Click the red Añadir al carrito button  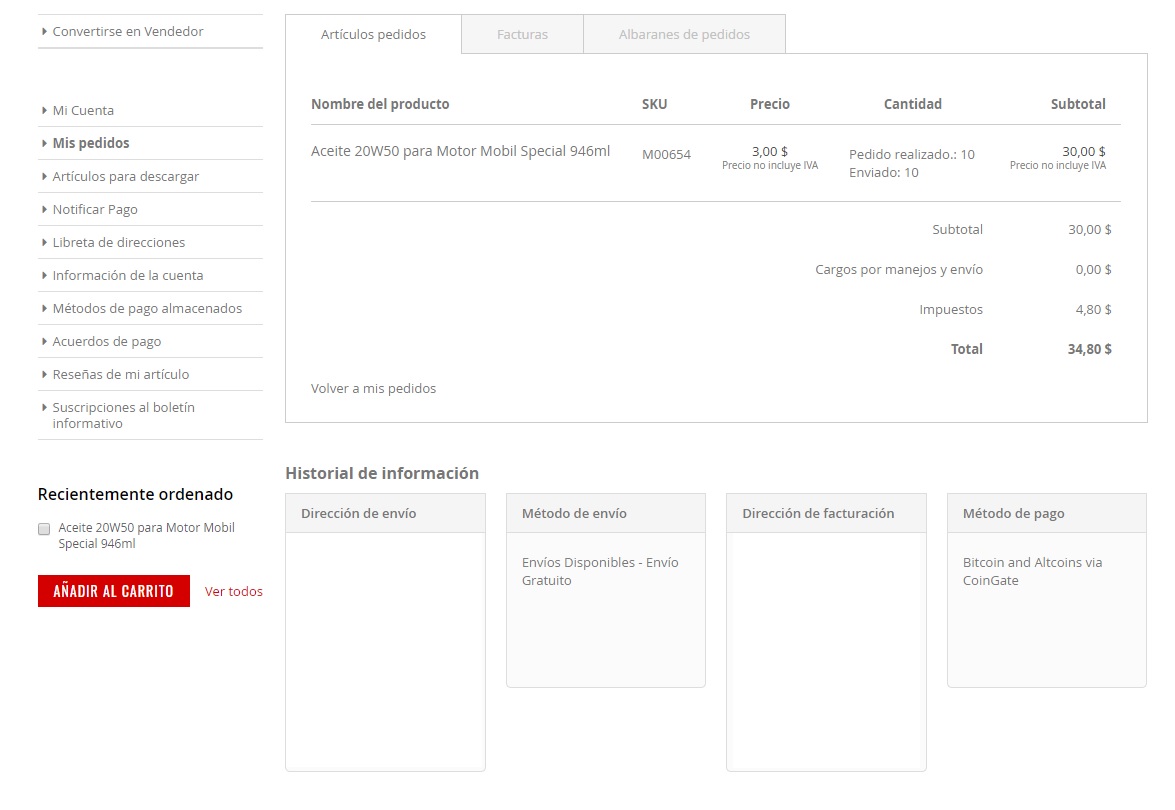[x=113, y=591]
